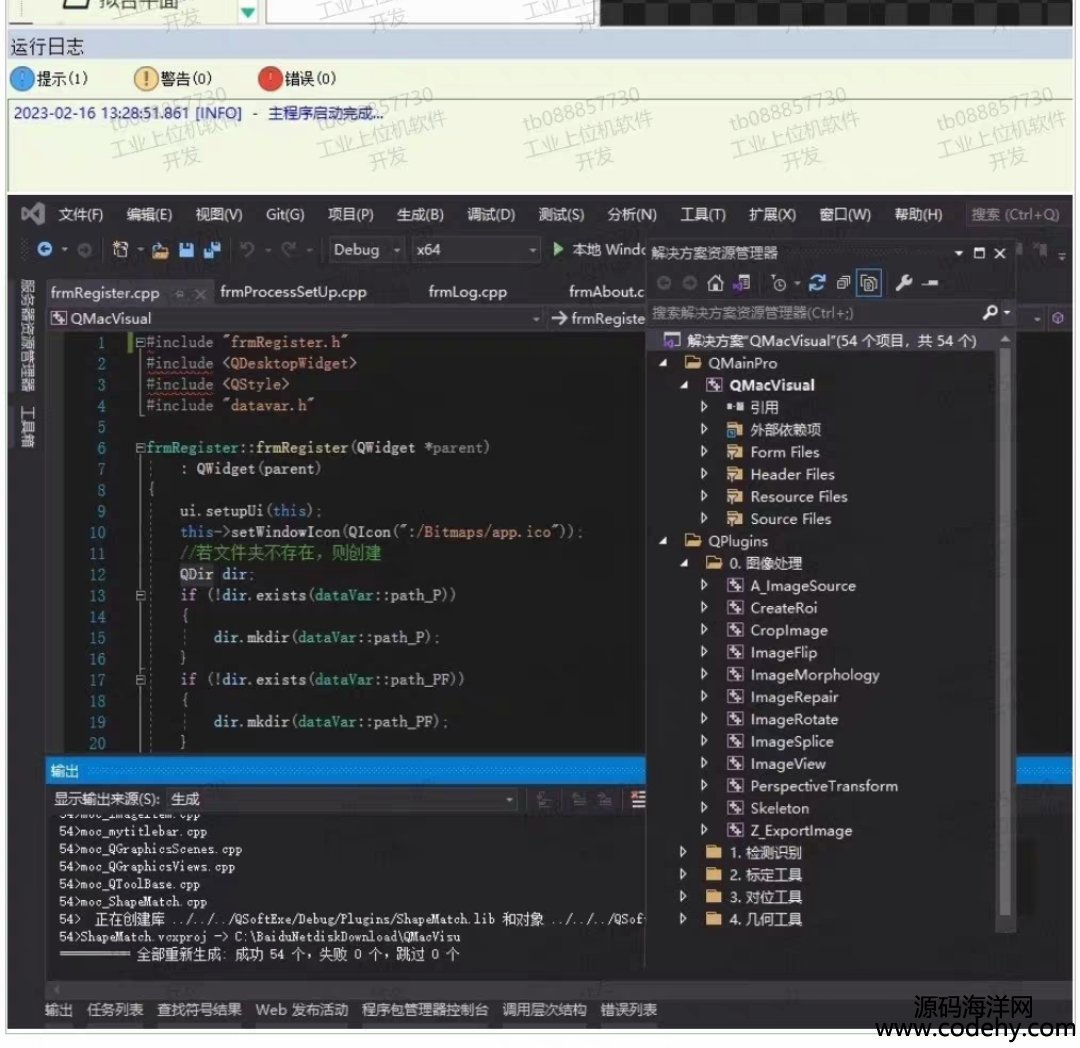
Task: Select the Z_ExportImage project
Action: (801, 831)
